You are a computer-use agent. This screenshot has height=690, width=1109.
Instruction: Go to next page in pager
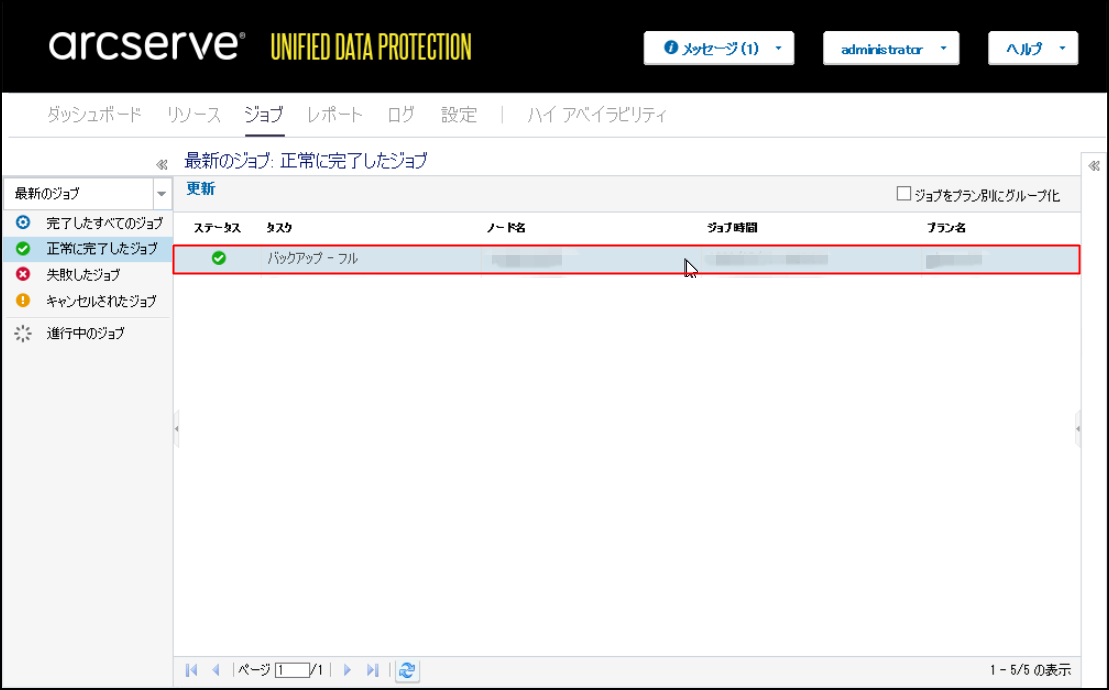click(x=347, y=669)
